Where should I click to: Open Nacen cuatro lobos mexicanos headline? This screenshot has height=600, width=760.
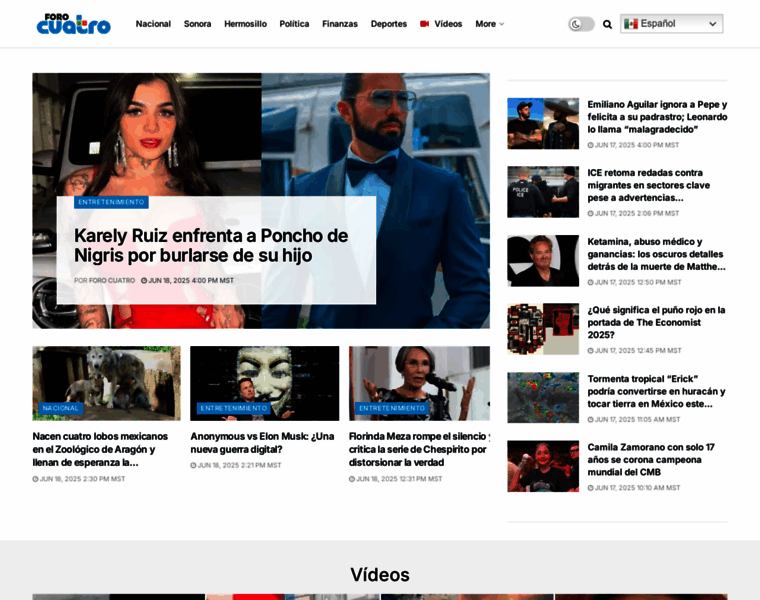pyautogui.click(x=100, y=449)
